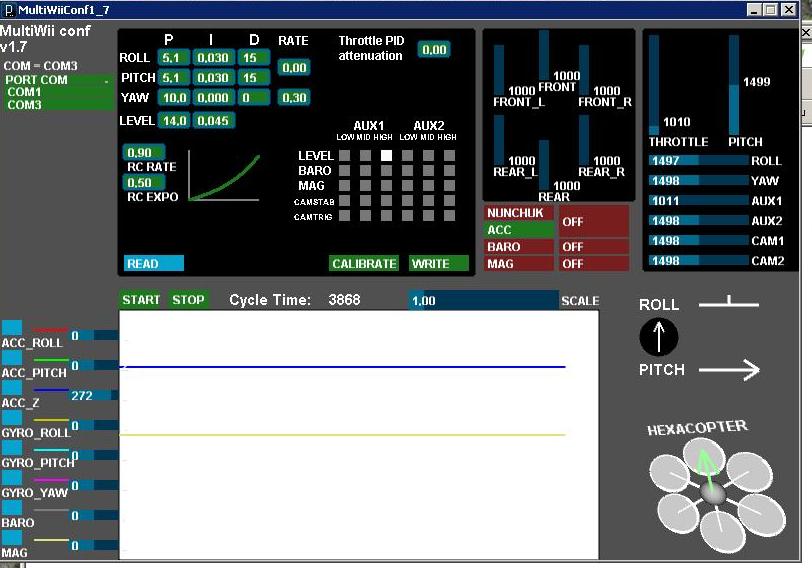Click the YAW channel slider bar
This screenshot has width=812, height=568.
[699, 181]
